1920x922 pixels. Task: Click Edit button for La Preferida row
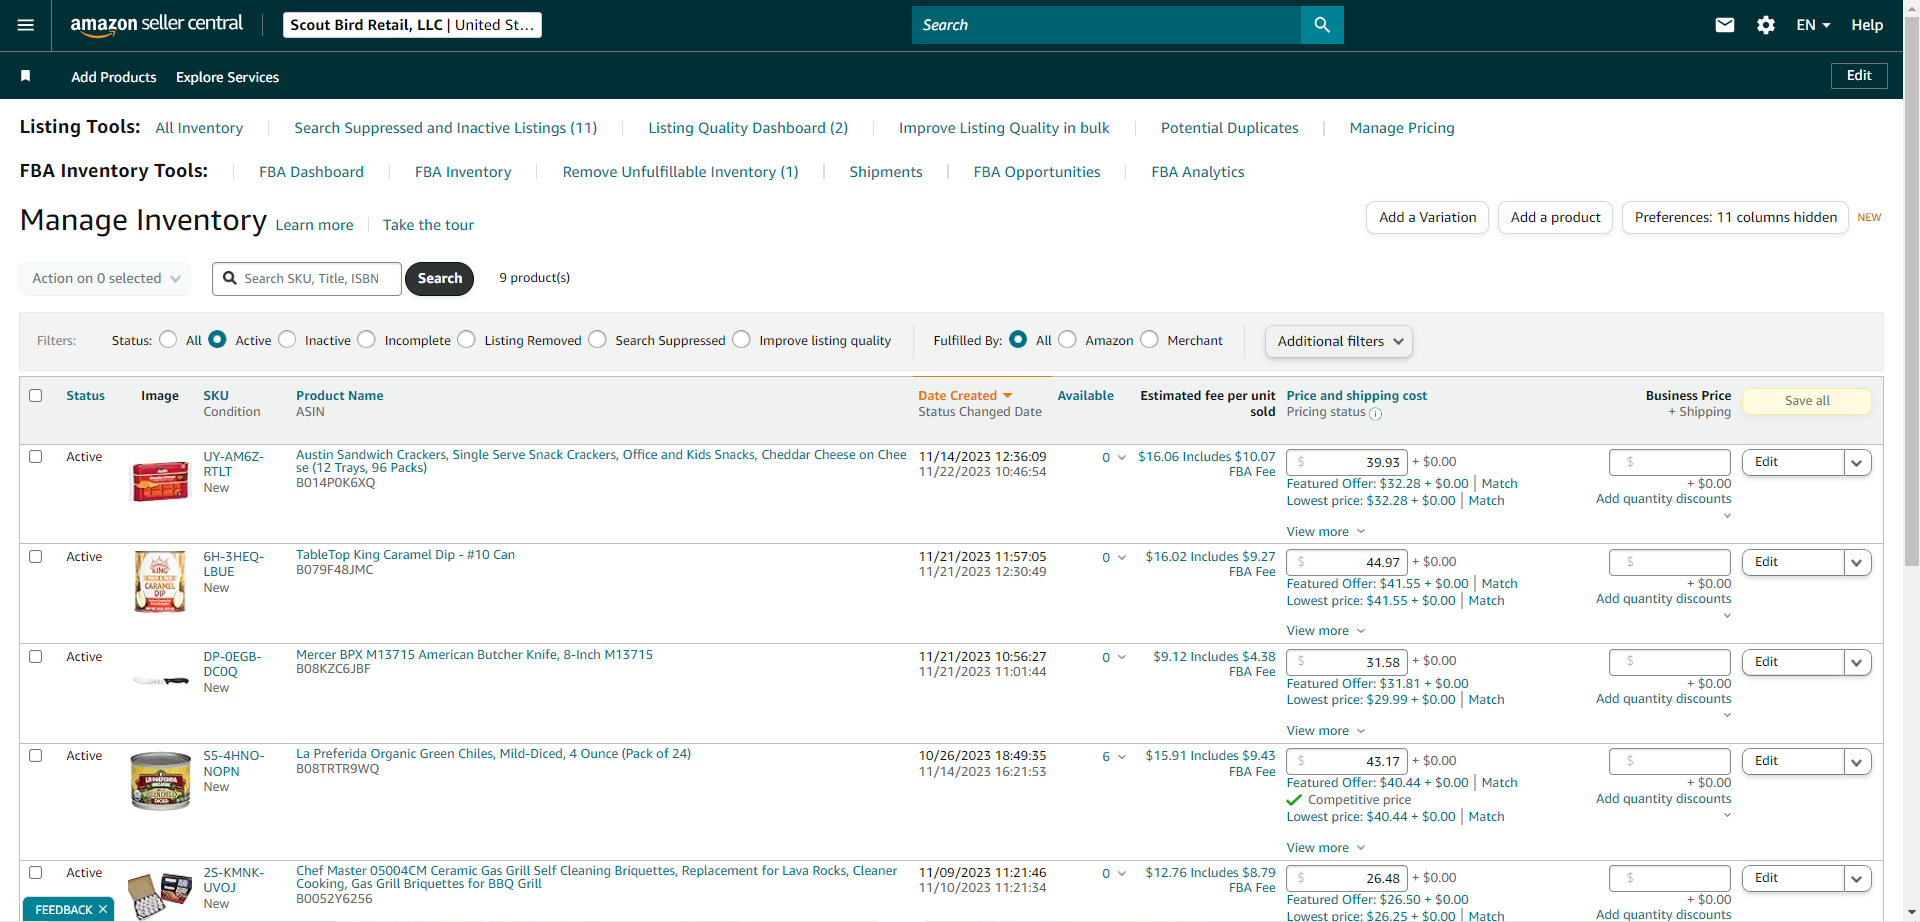(x=1793, y=761)
